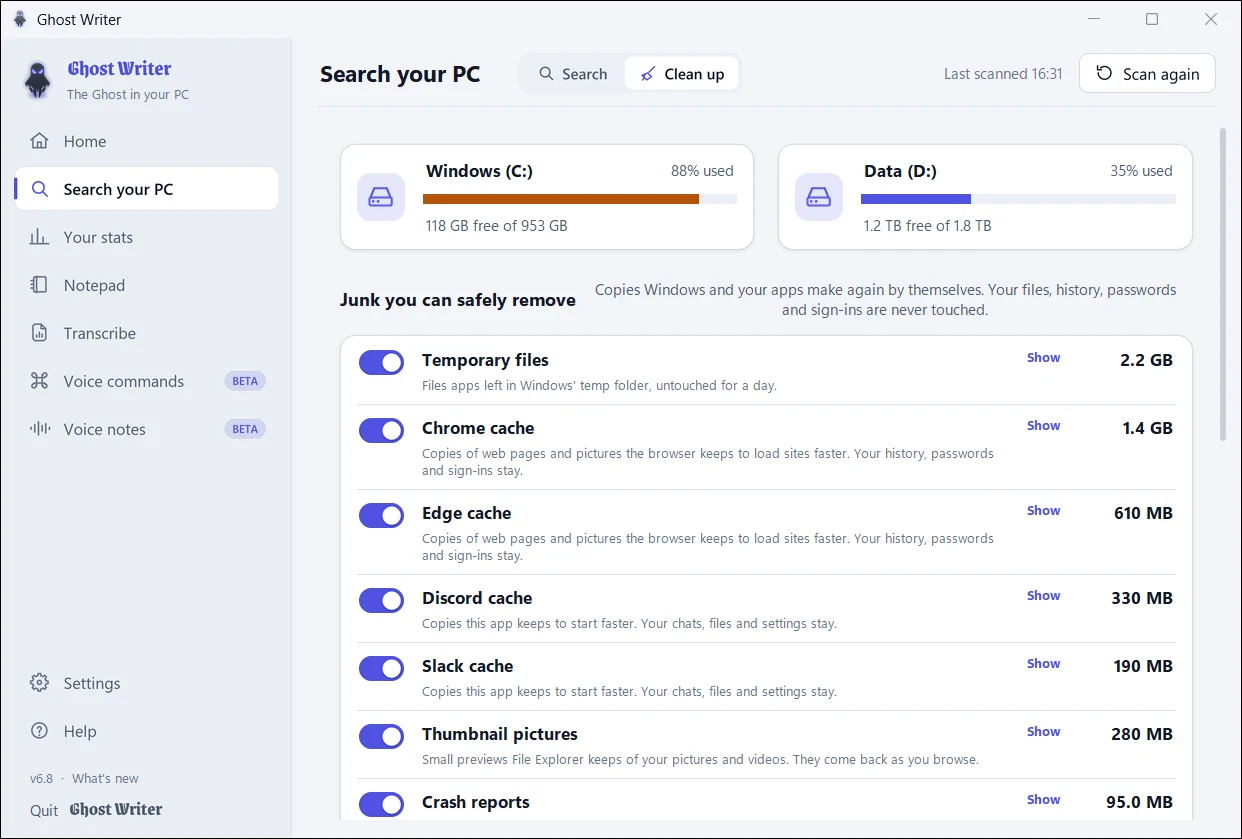Image resolution: width=1242 pixels, height=839 pixels.
Task: Click the Settings gear icon
Action: (x=39, y=683)
